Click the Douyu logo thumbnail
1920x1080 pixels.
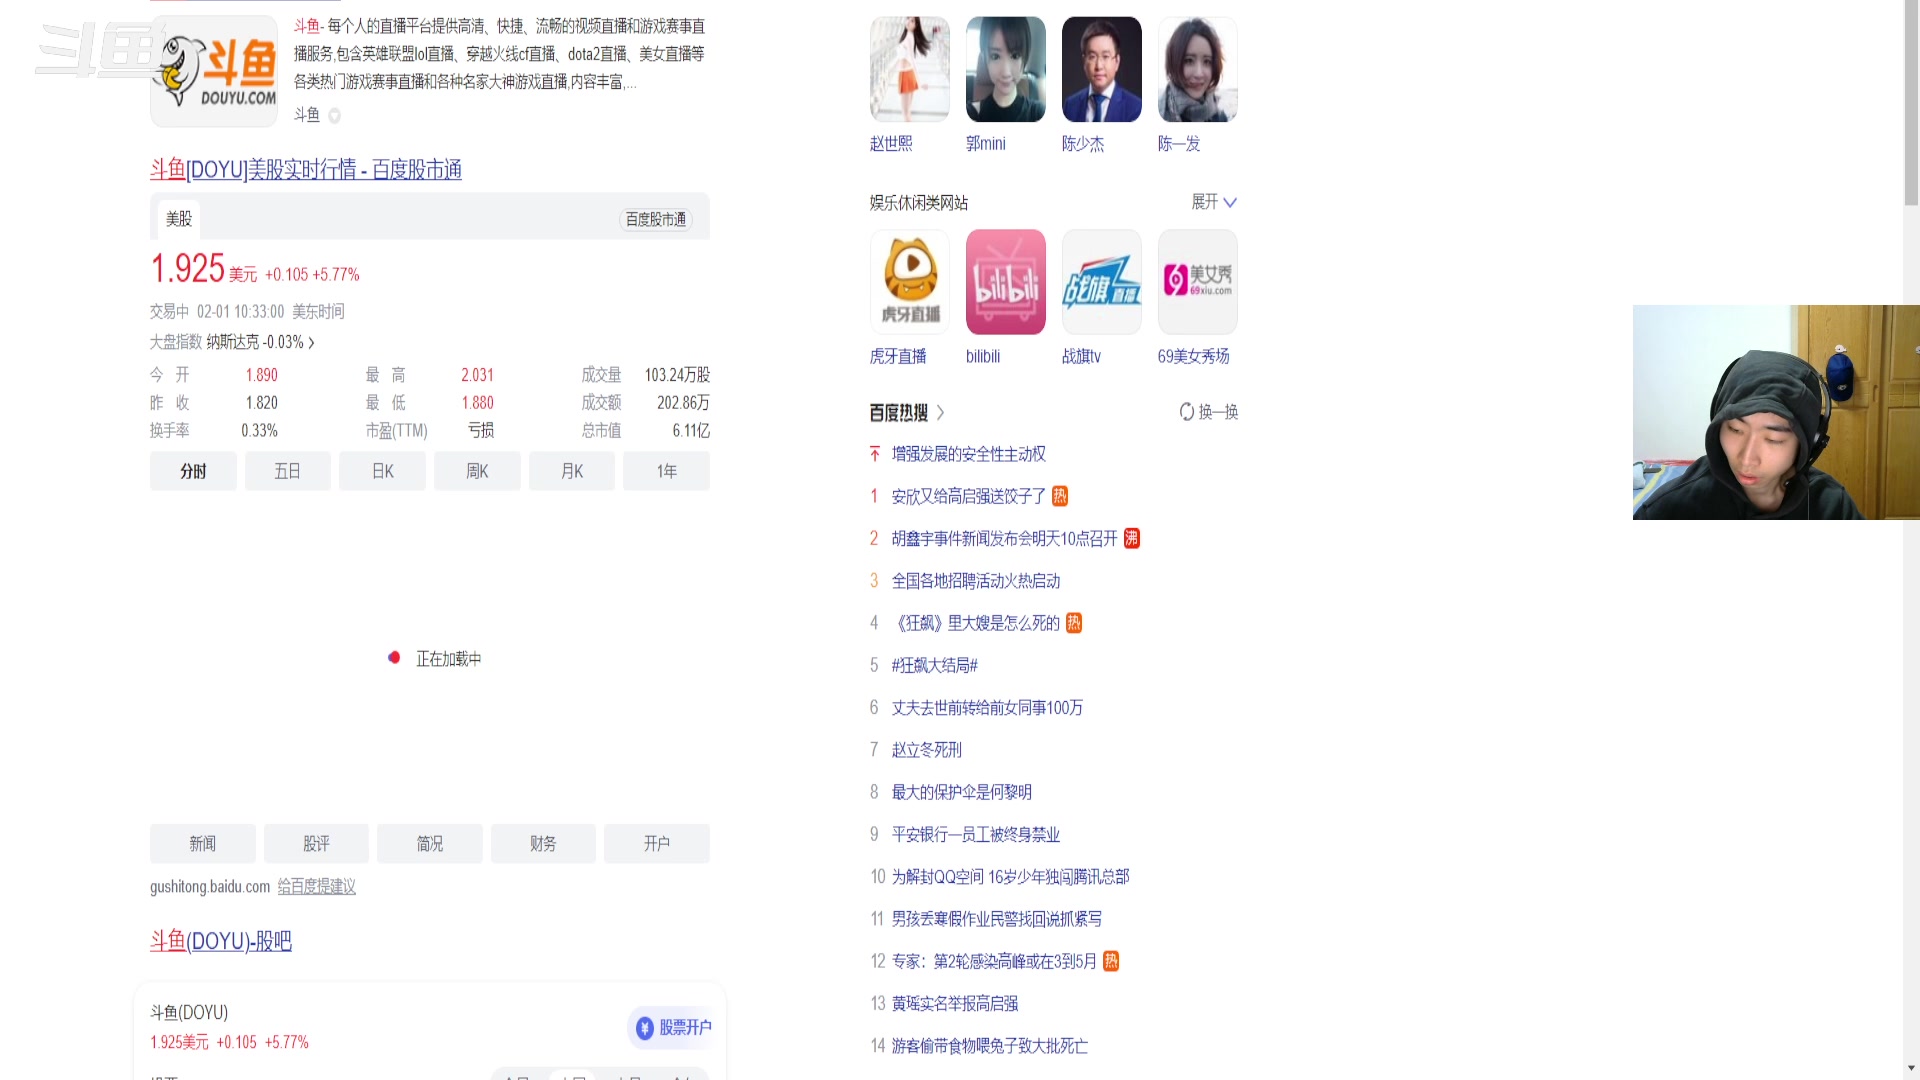pyautogui.click(x=214, y=71)
